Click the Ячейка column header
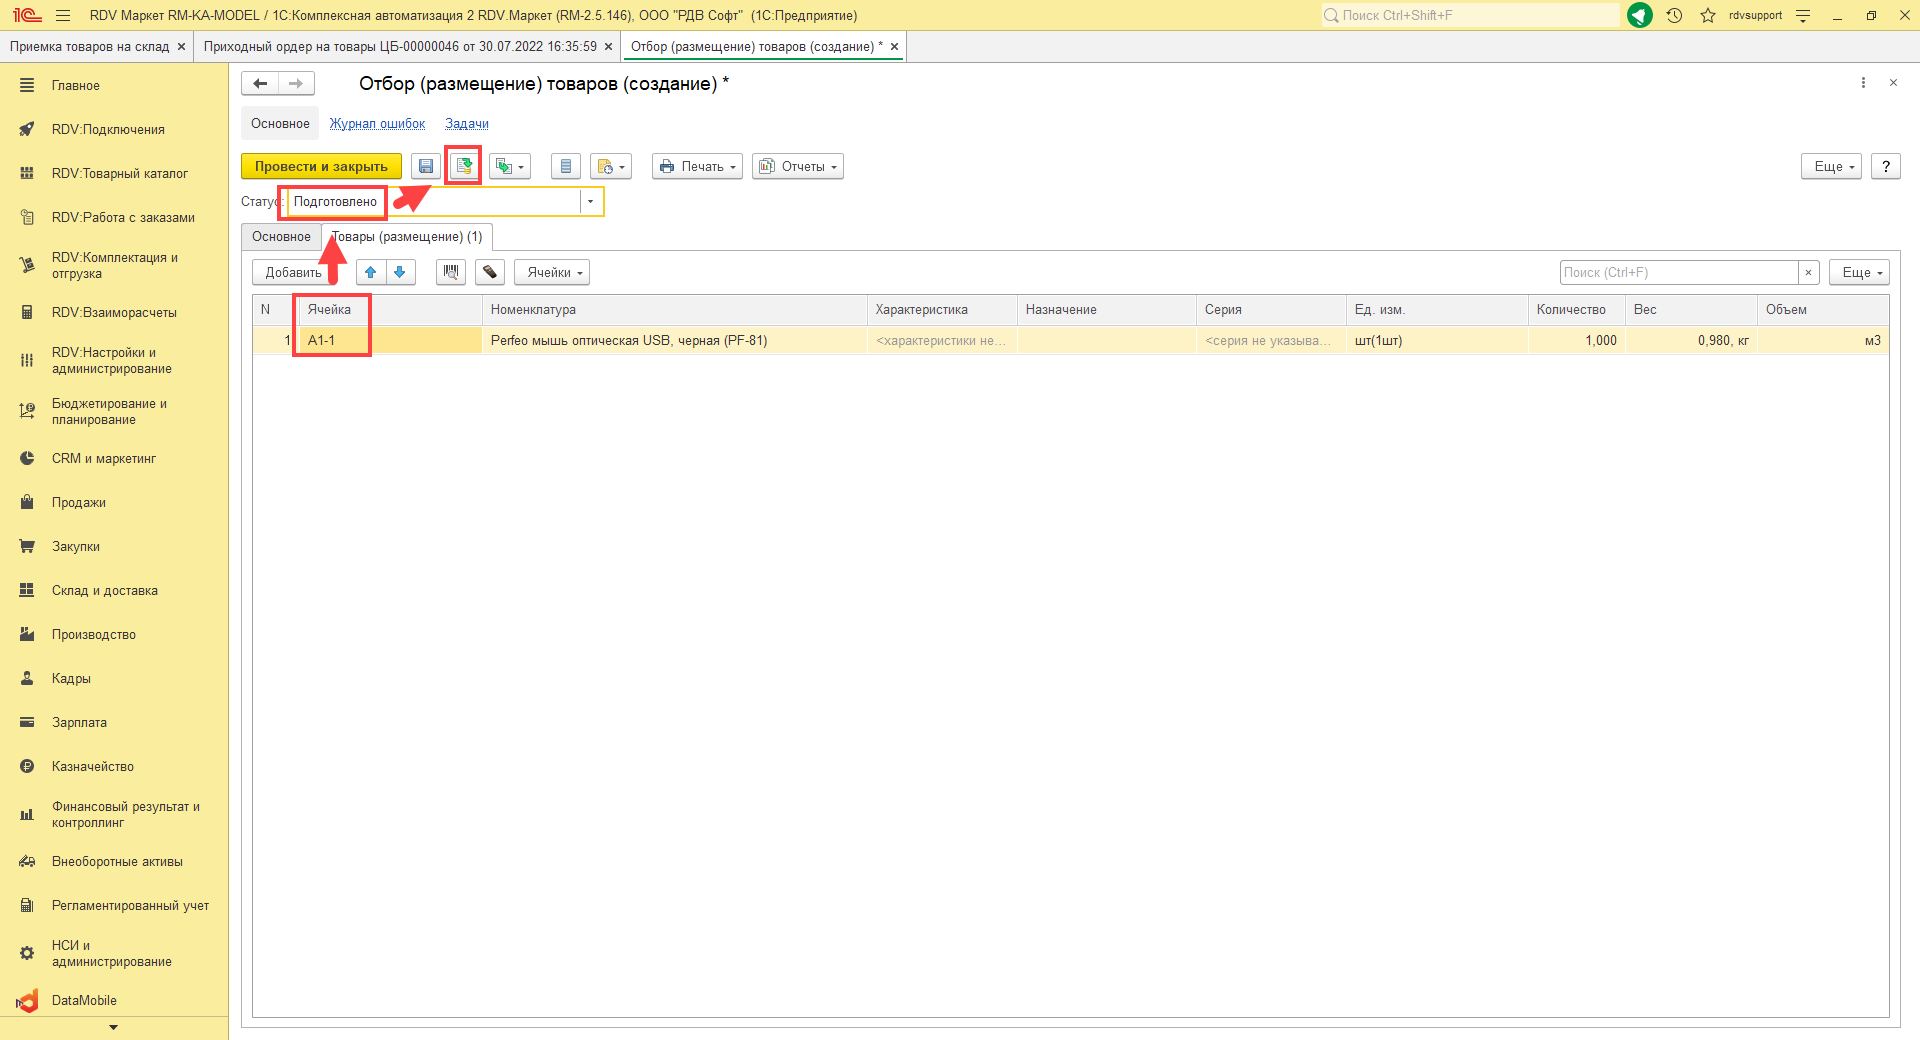This screenshot has width=1920, height=1040. (390, 310)
